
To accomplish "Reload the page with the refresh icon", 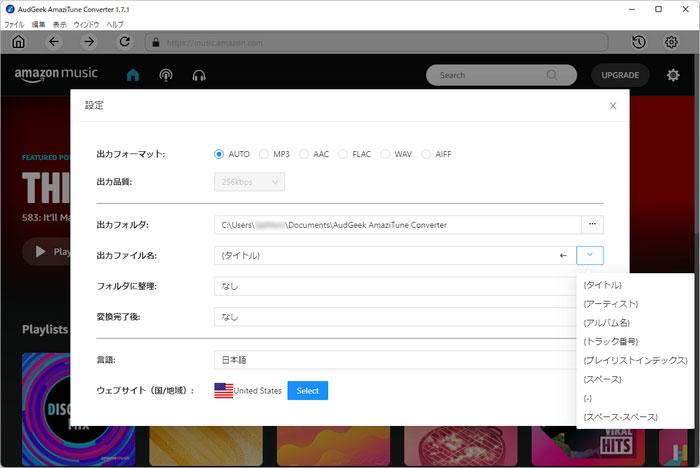I will (125, 42).
